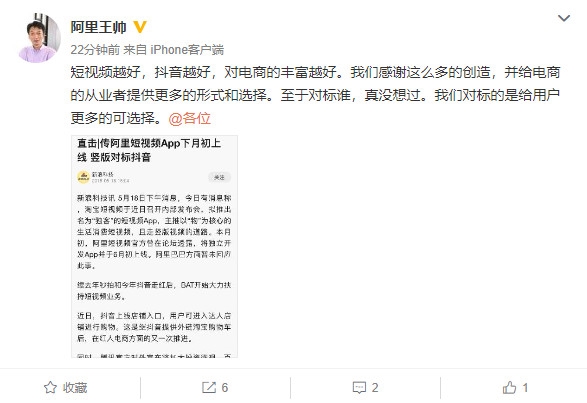The height and width of the screenshot is (403, 587).
Task: Click the orange verified V badge
Action: pyautogui.click(x=140, y=27)
